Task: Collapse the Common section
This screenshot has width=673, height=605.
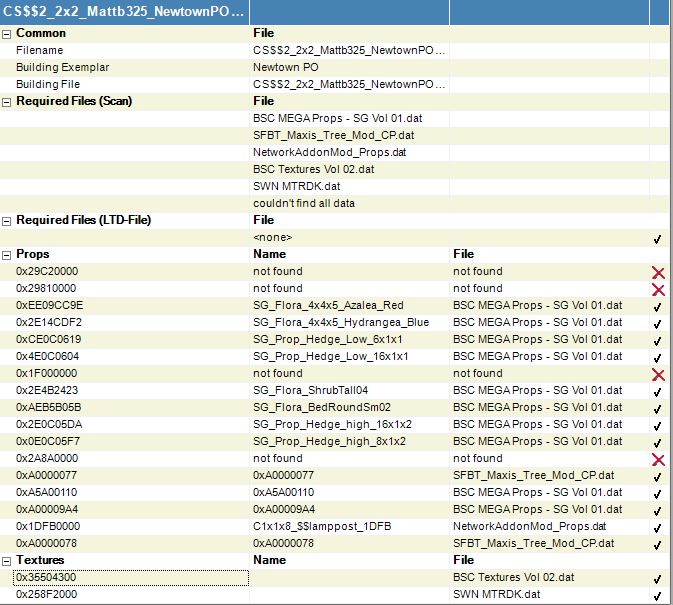Action: coord(6,34)
